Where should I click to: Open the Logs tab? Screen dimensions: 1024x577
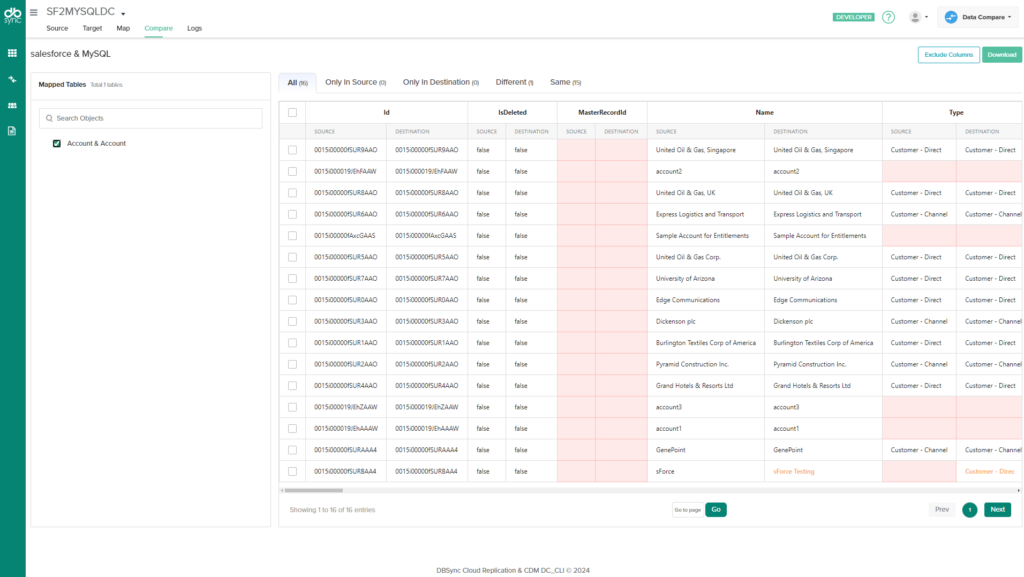pos(195,29)
